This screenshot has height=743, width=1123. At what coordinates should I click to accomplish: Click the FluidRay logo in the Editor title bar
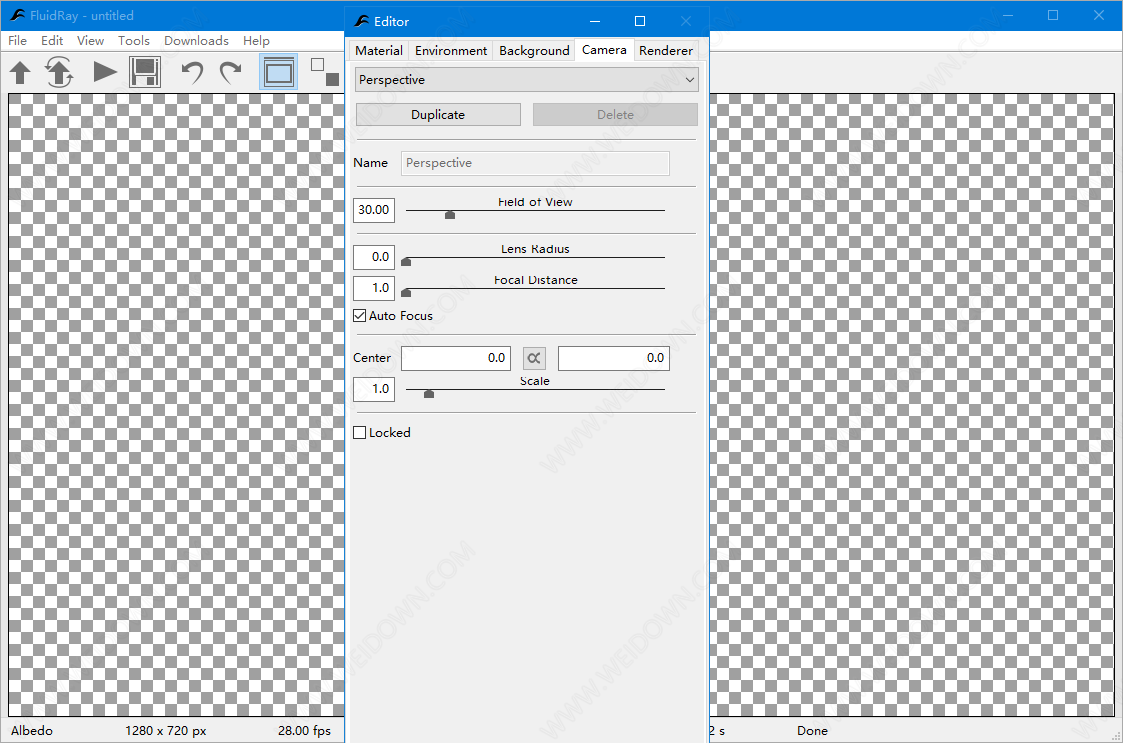[x=362, y=21]
